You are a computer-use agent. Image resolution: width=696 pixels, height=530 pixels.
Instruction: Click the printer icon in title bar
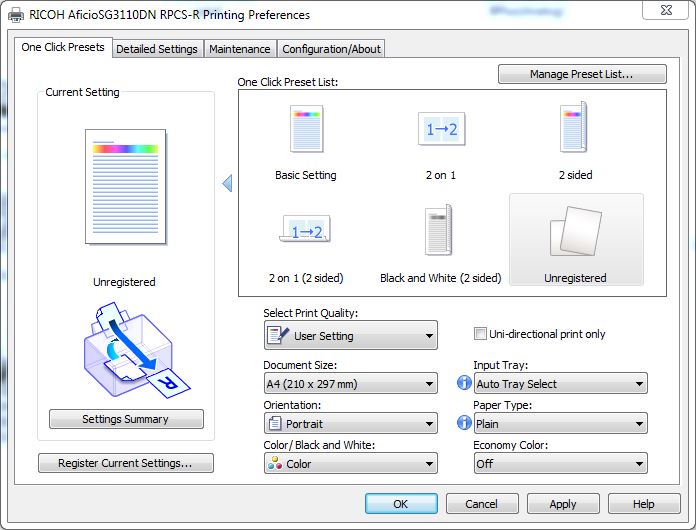click(x=16, y=15)
